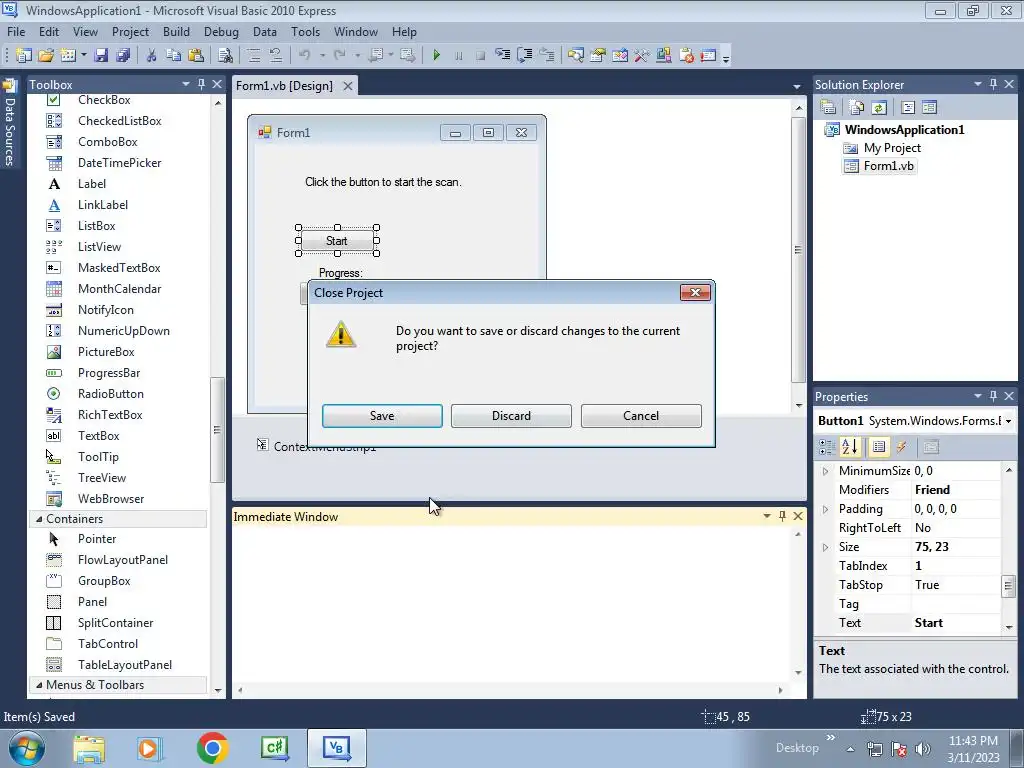The width and height of the screenshot is (1024, 768).
Task: Click the Discard button in the dialog
Action: pyautogui.click(x=511, y=416)
